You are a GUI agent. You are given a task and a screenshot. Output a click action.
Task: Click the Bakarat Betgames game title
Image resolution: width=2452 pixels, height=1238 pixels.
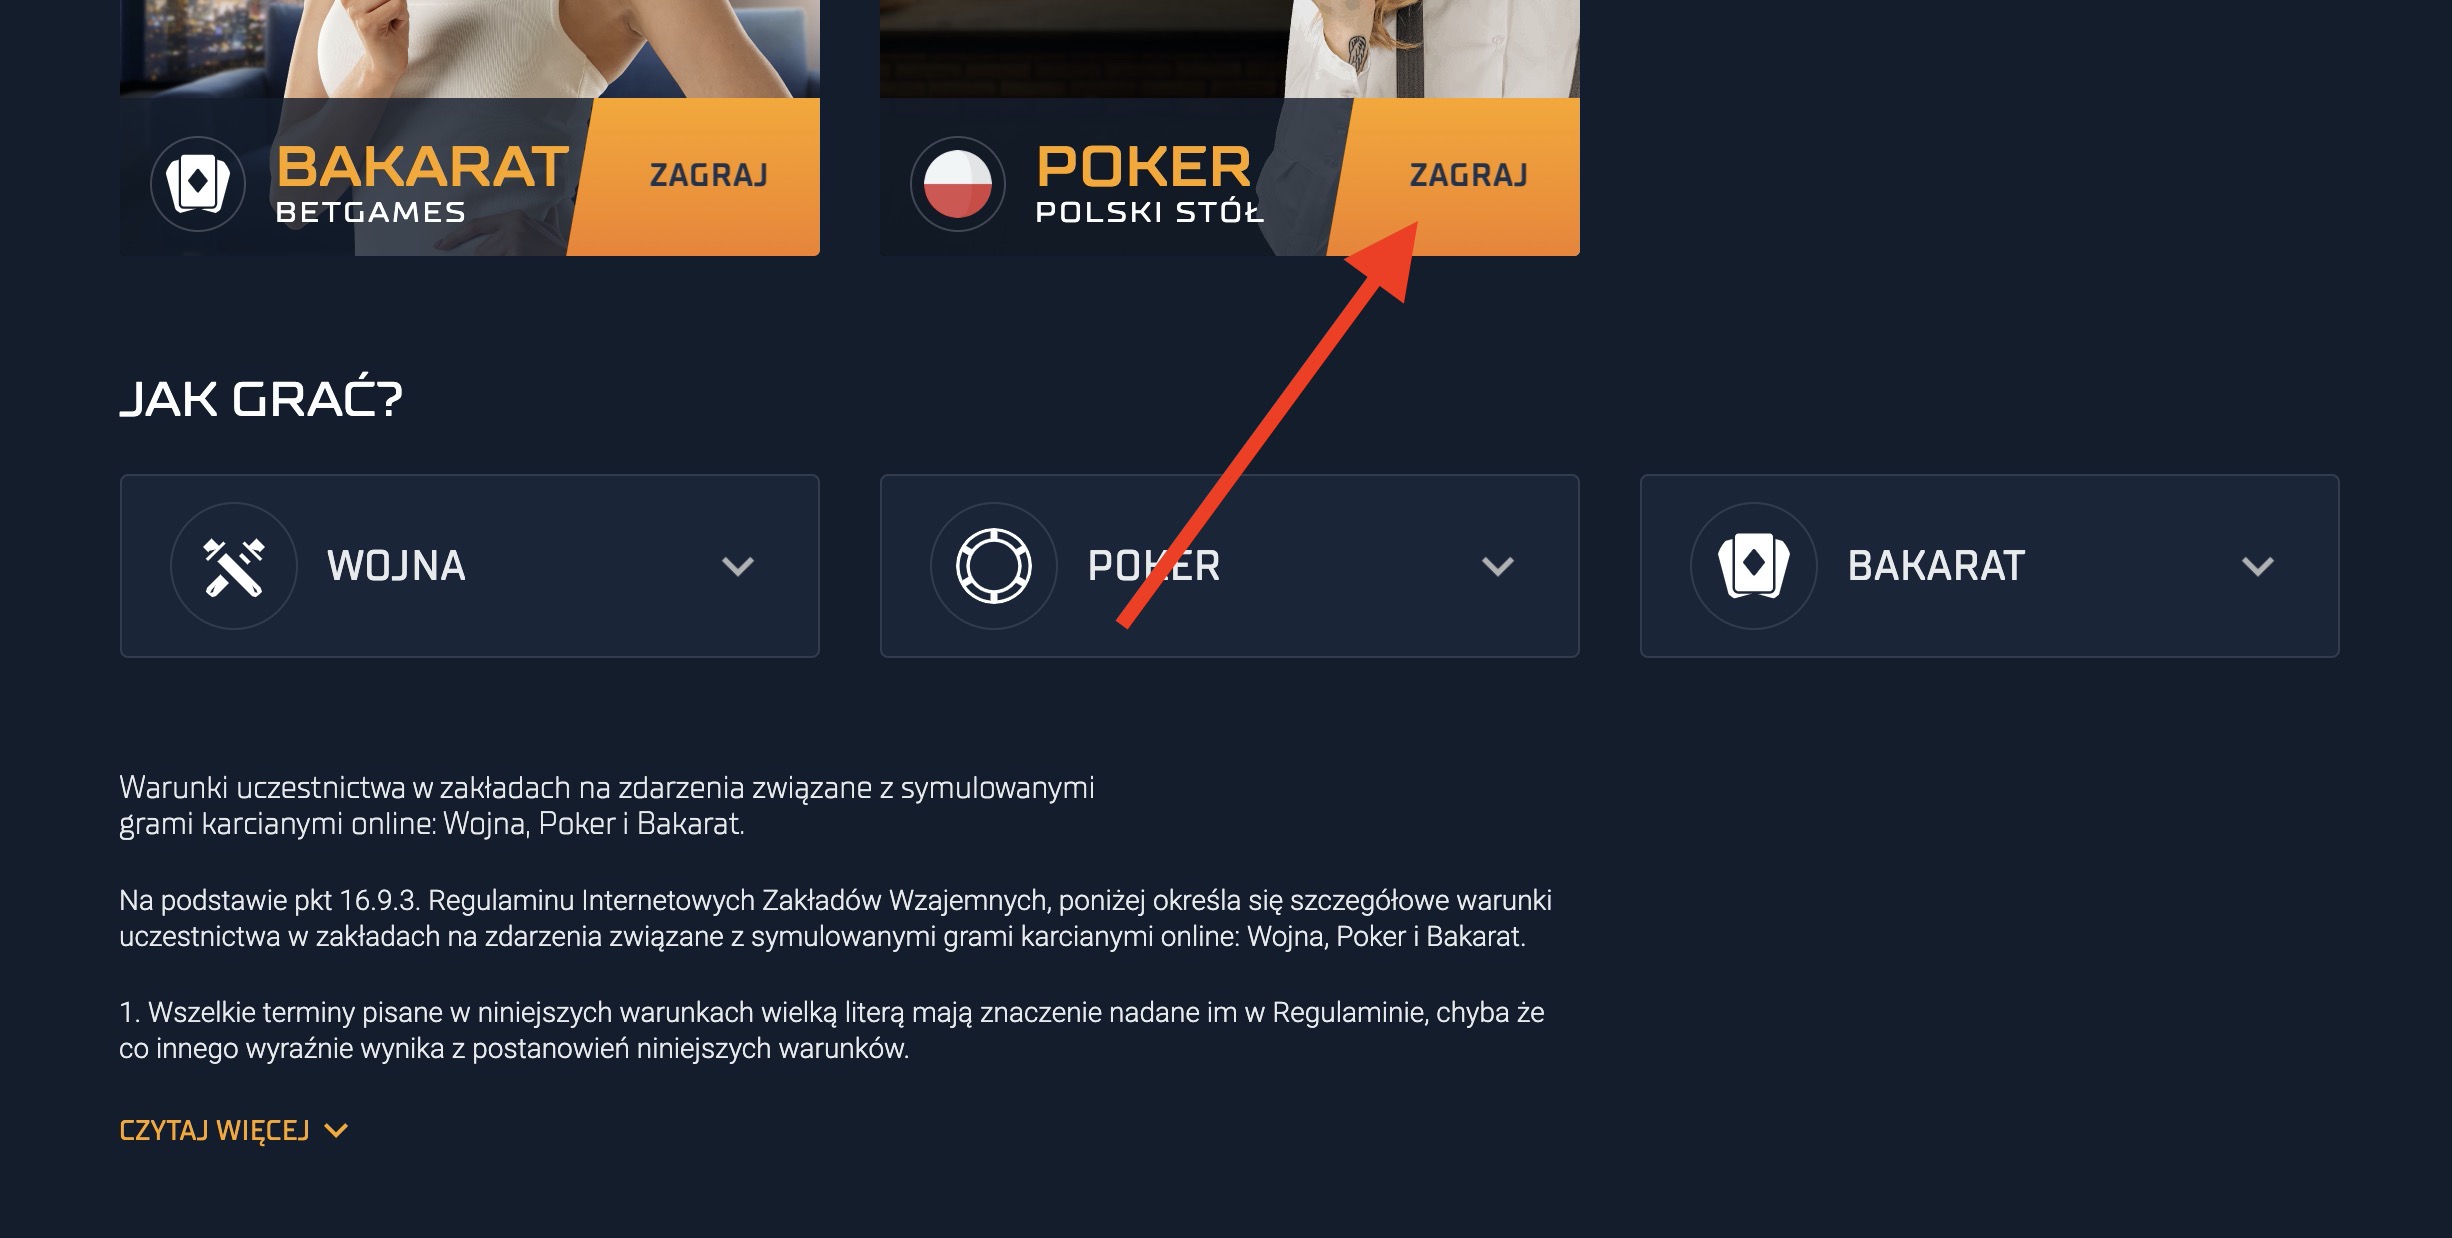coord(422,183)
